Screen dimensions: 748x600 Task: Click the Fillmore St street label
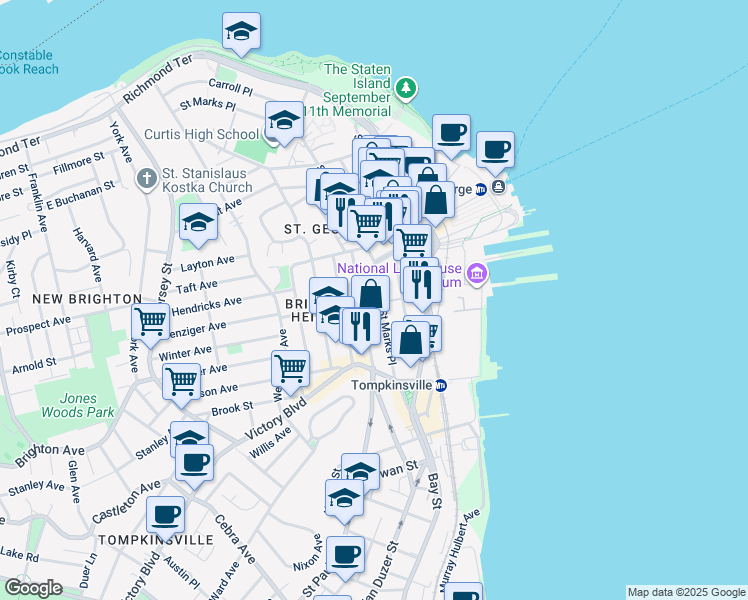pos(79,163)
